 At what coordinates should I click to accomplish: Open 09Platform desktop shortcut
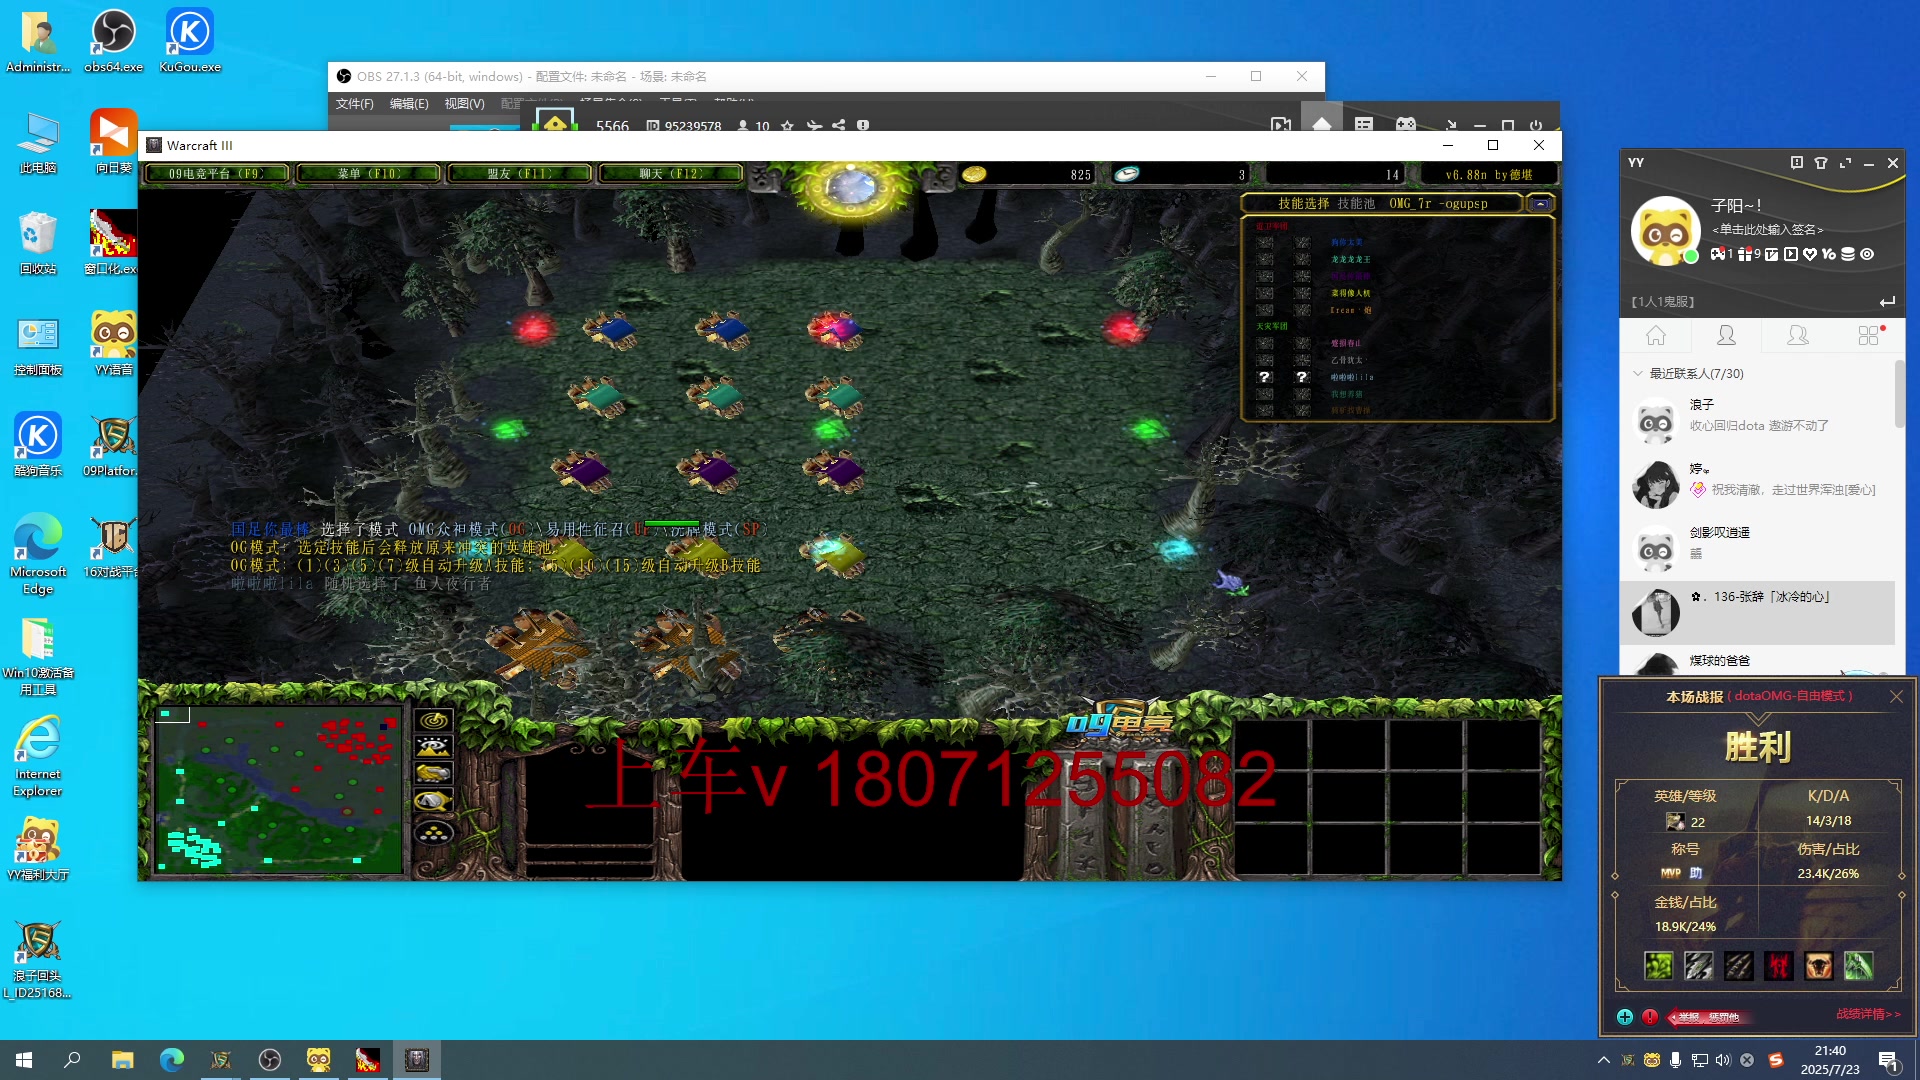tap(112, 446)
